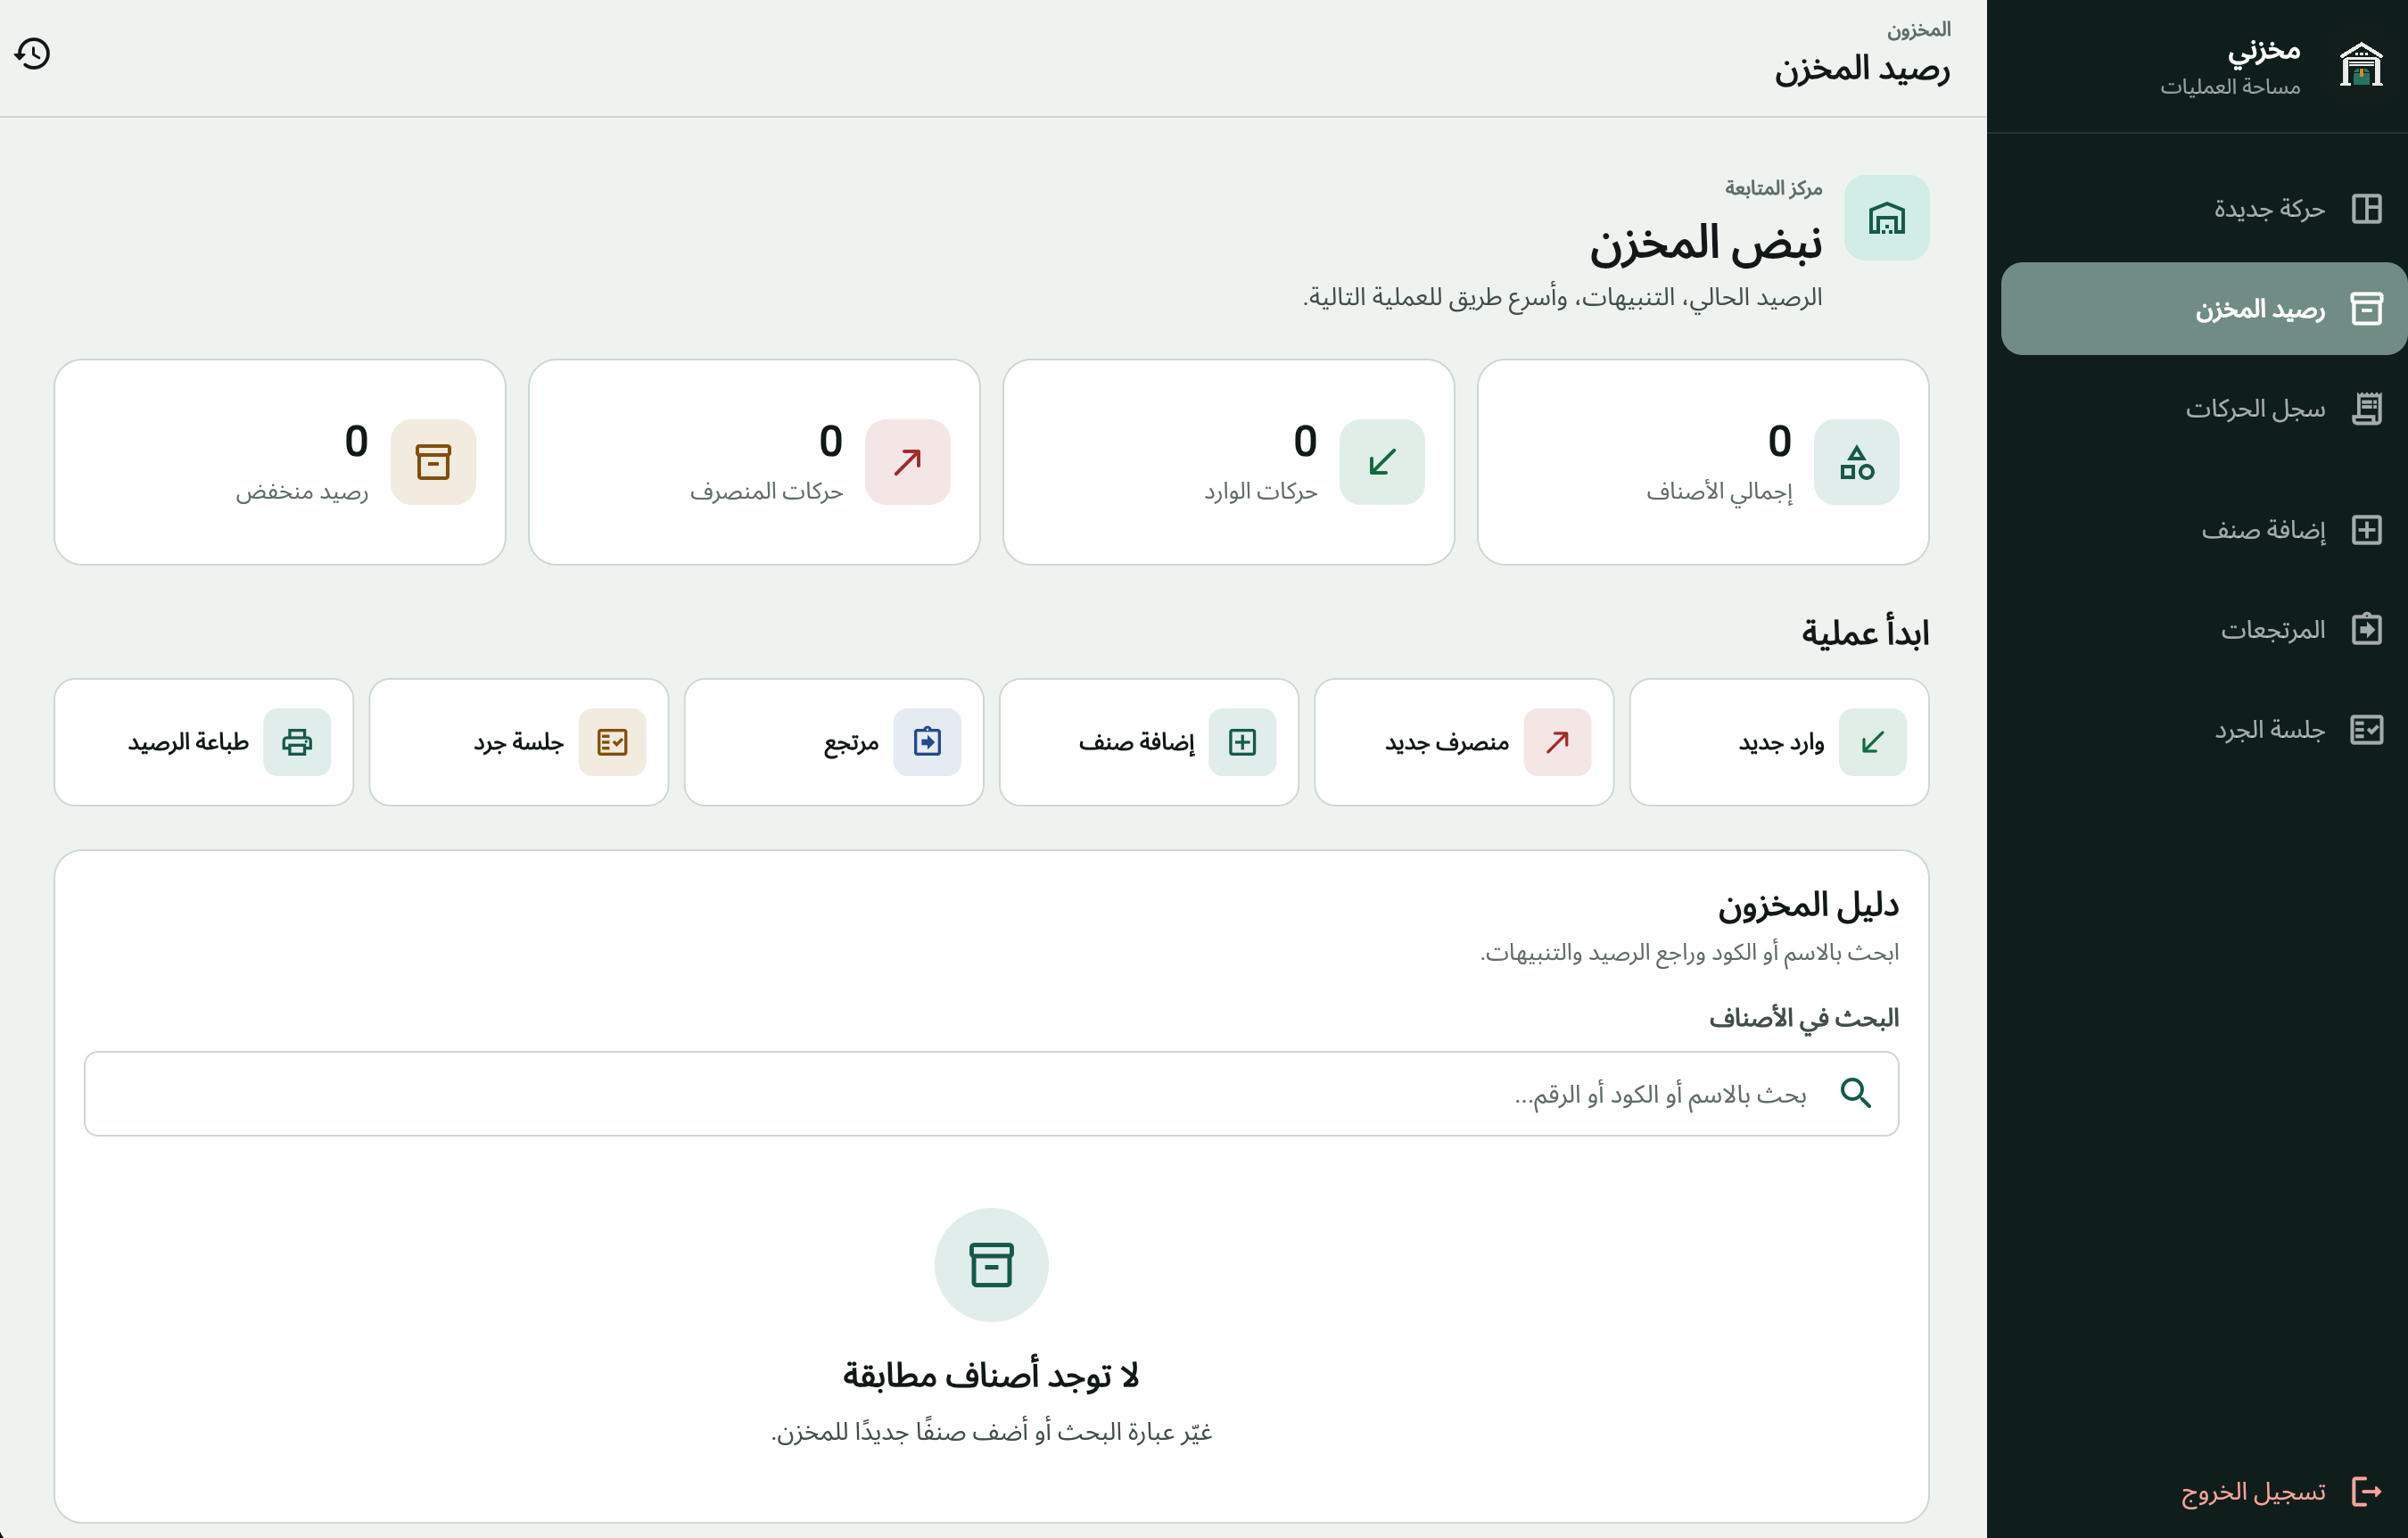
Task: Open the حركات الوارد stat card
Action: click(x=1228, y=462)
